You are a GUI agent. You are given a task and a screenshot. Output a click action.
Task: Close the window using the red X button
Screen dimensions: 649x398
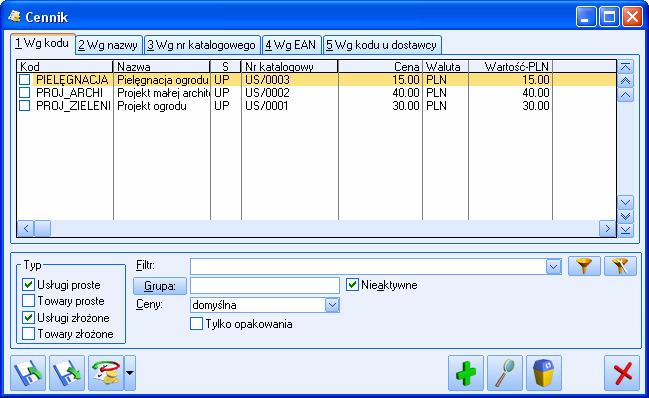click(x=622, y=373)
